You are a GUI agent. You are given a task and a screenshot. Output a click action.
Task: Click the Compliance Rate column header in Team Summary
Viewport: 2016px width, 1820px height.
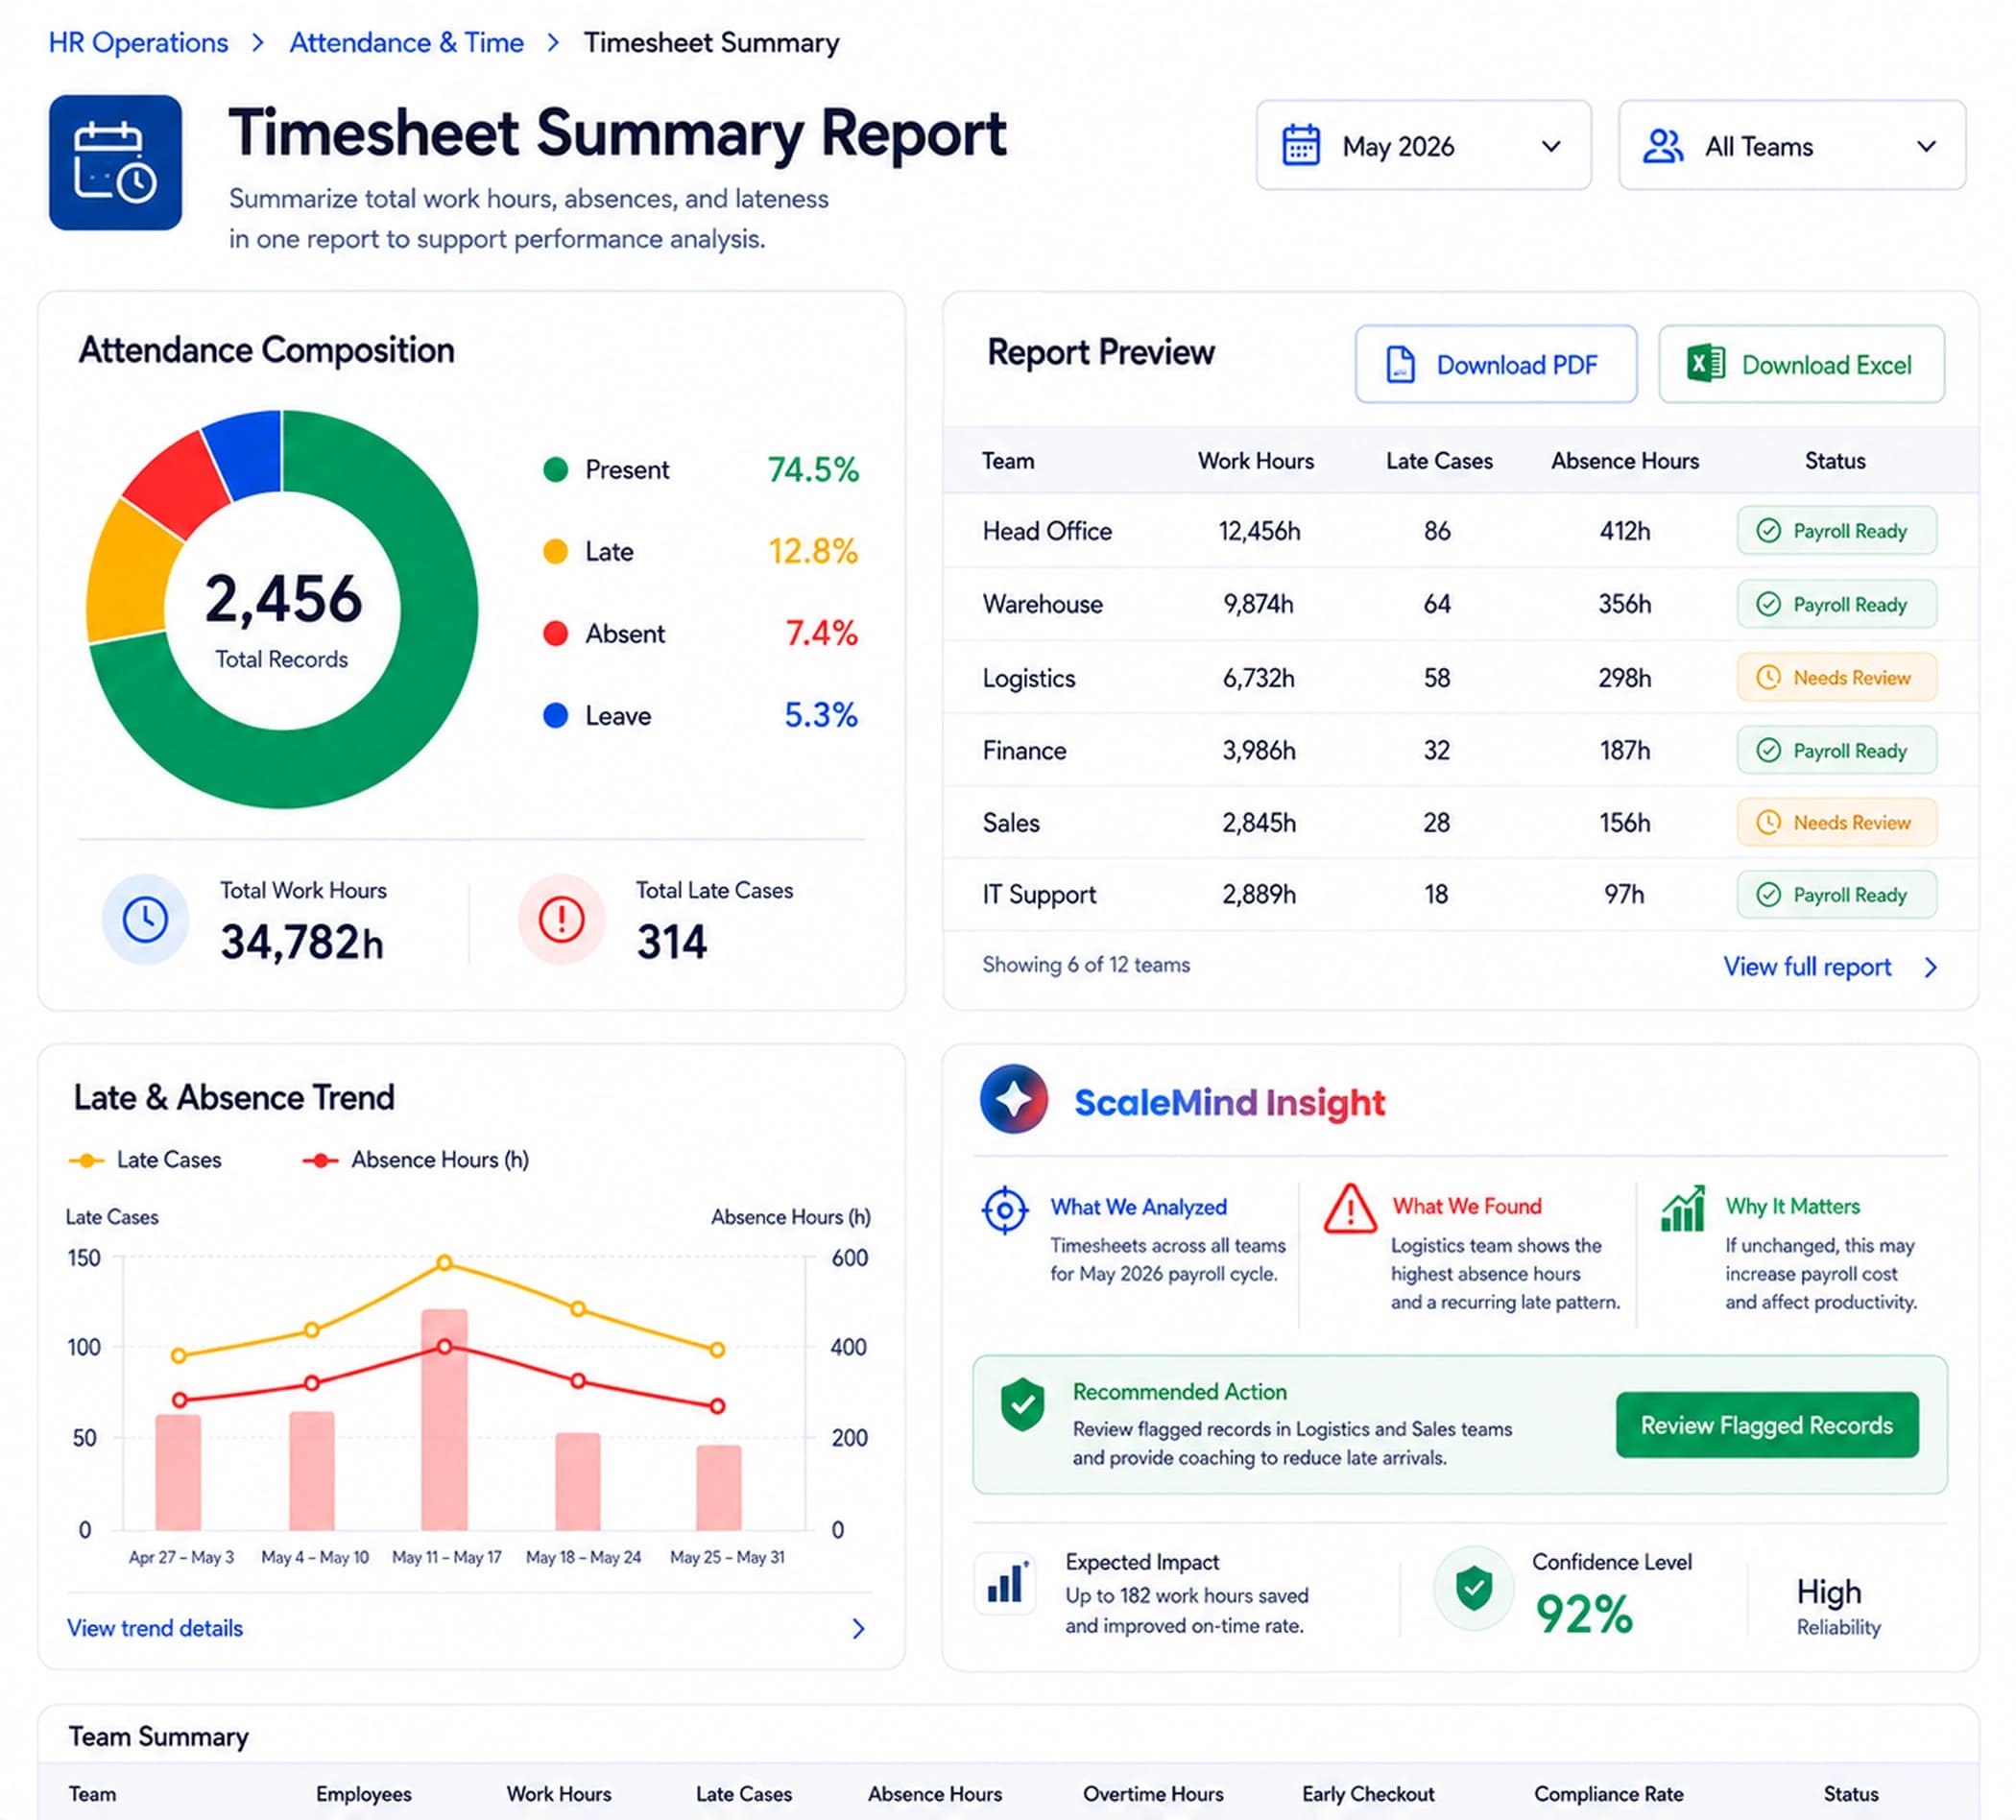click(1609, 1794)
